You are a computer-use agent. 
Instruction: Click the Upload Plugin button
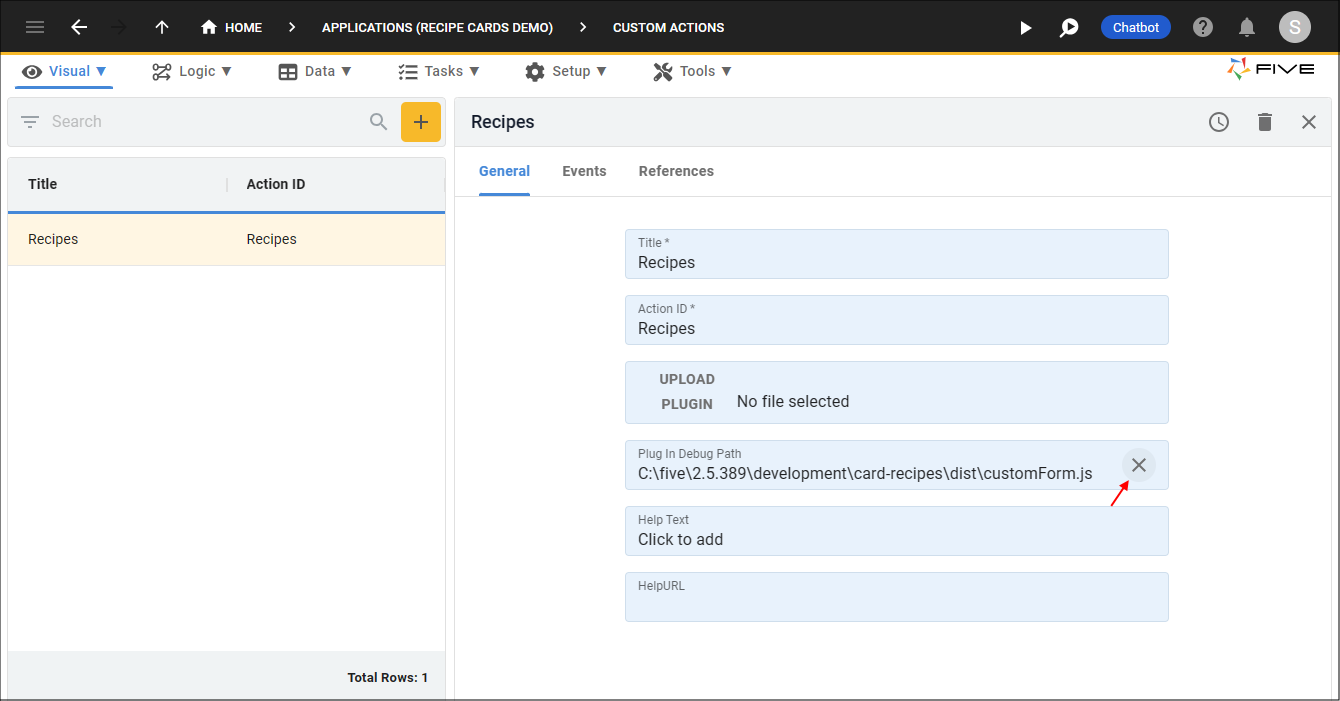tap(687, 392)
